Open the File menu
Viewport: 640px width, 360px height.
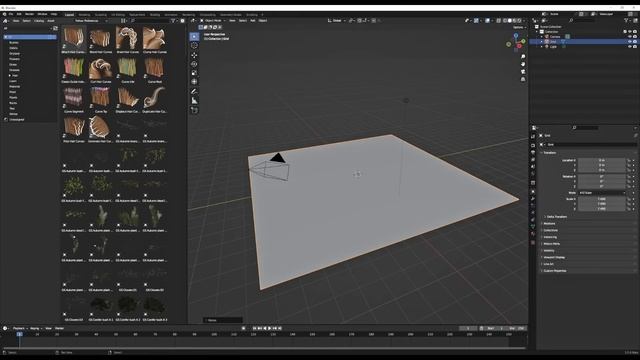[x=11, y=14]
